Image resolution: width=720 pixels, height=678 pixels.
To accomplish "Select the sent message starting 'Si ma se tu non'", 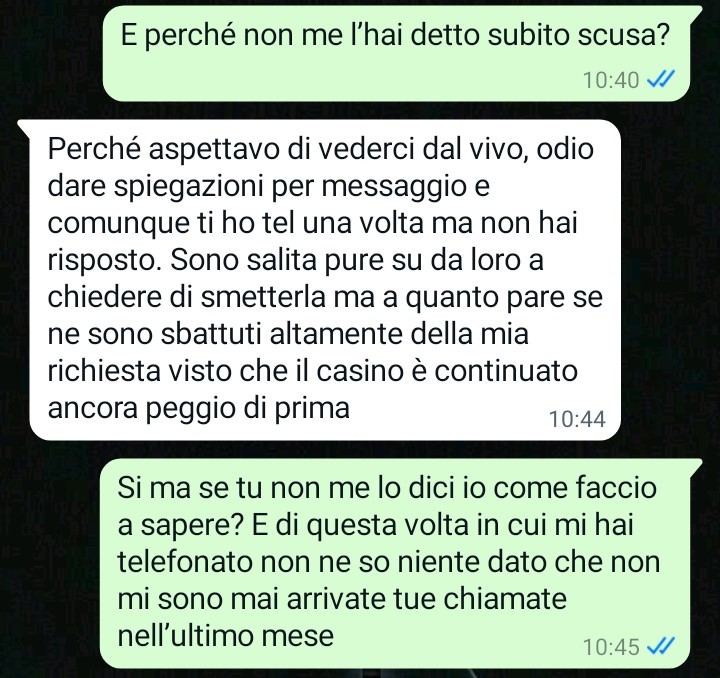I will click(x=395, y=564).
